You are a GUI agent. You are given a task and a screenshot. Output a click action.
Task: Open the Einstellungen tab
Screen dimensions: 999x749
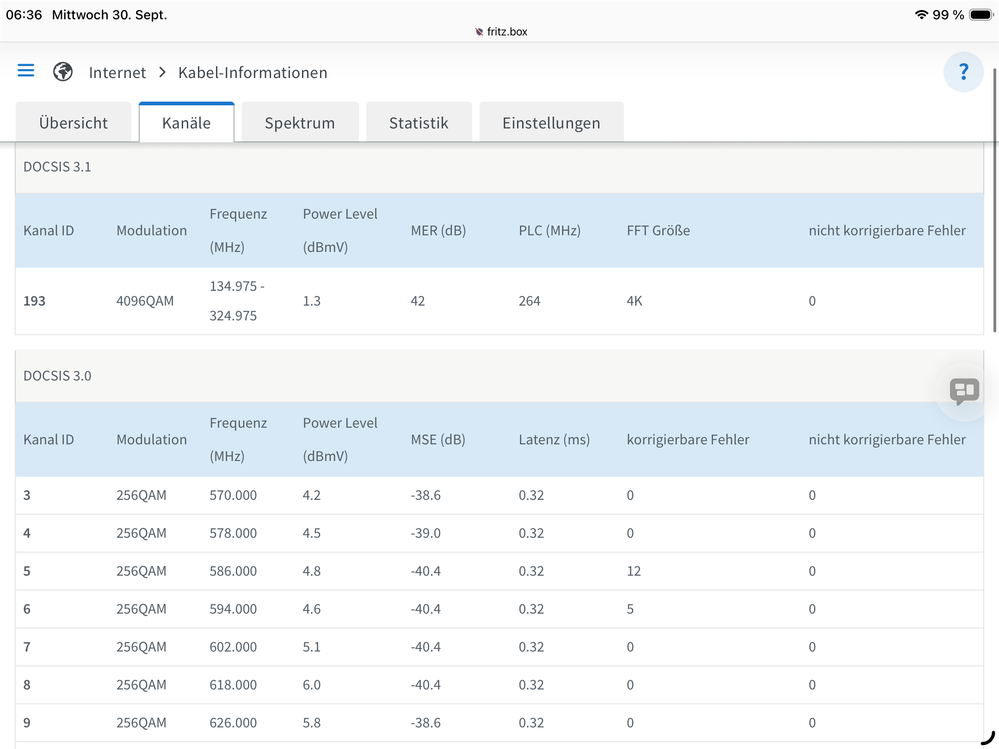pyautogui.click(x=551, y=122)
